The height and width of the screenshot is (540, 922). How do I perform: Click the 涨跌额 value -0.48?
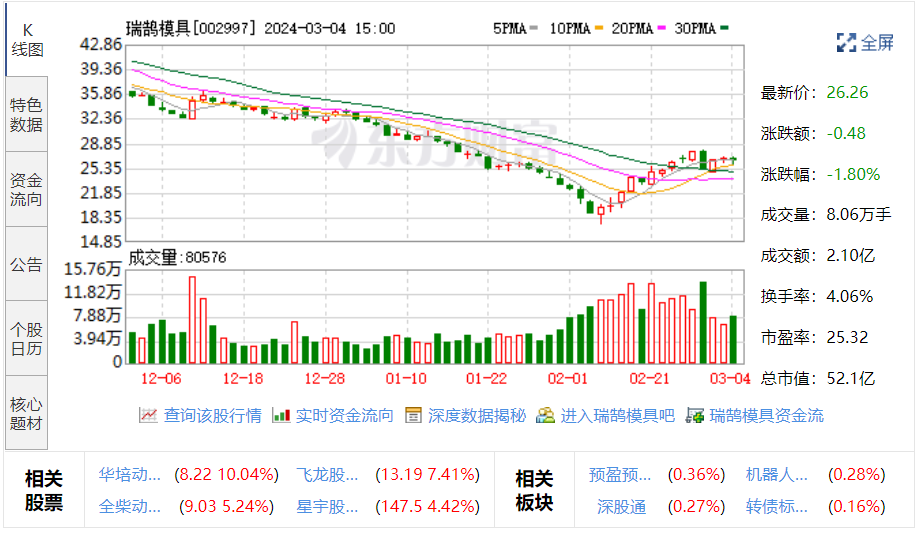(846, 134)
